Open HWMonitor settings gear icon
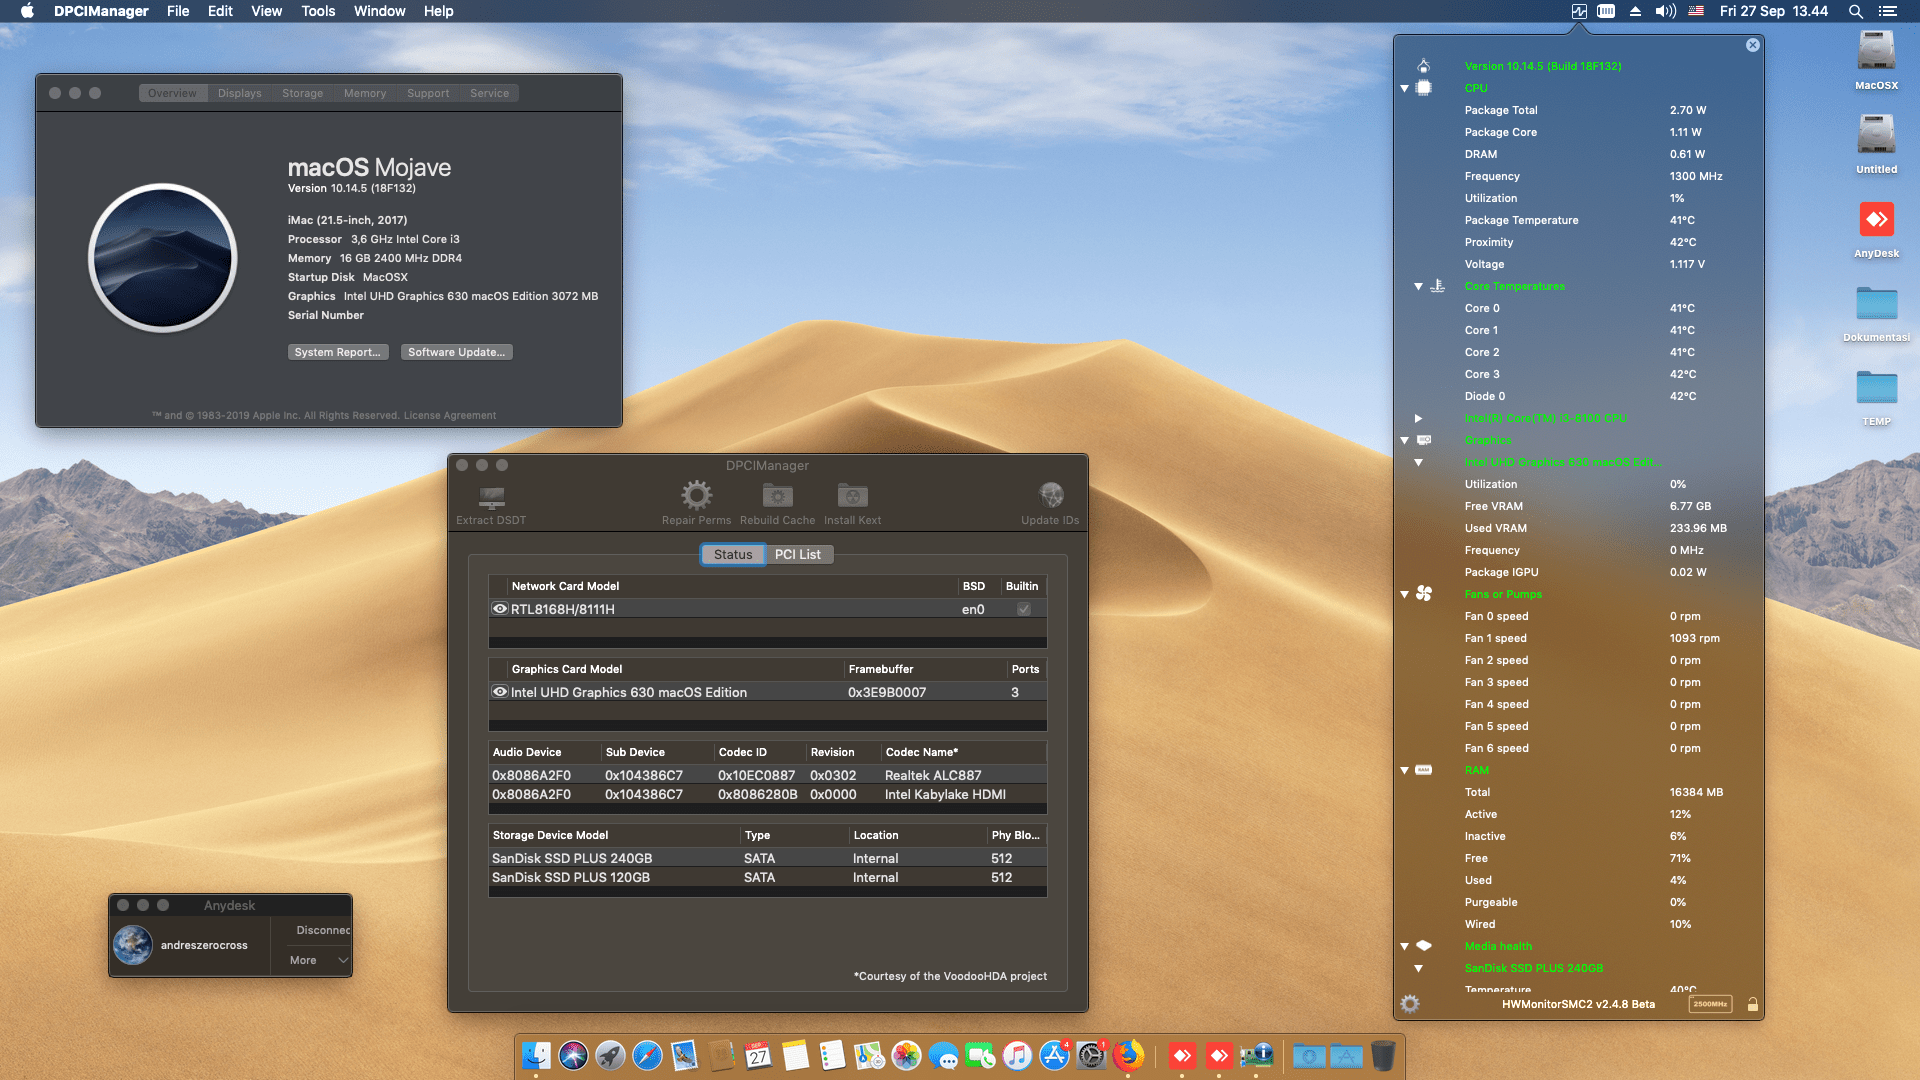This screenshot has width=1920, height=1080. pyautogui.click(x=1410, y=1004)
